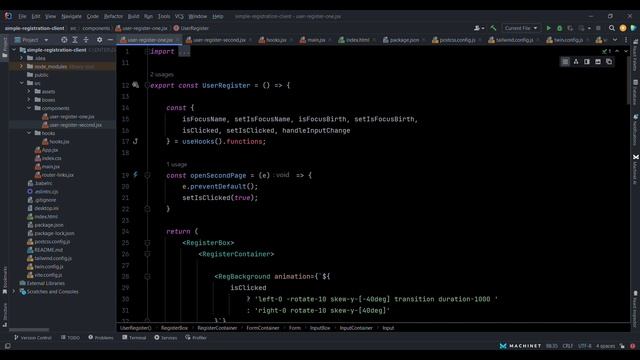This screenshot has height=360, width=640.
Task: Click the inspections checkmark widget in editor
Action: point(606,51)
